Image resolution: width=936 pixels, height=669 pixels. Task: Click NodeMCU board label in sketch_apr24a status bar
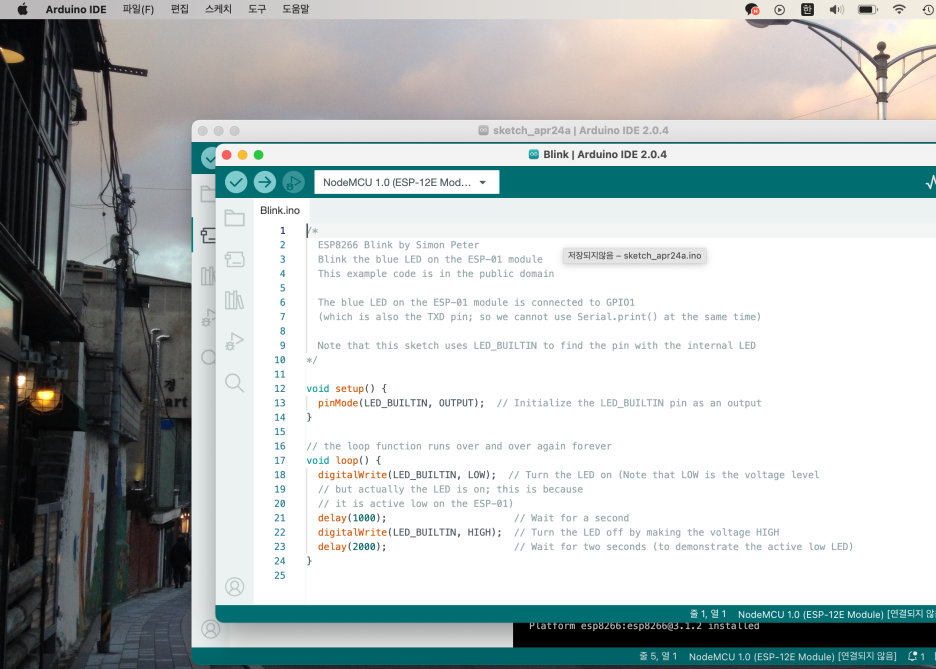[793, 656]
